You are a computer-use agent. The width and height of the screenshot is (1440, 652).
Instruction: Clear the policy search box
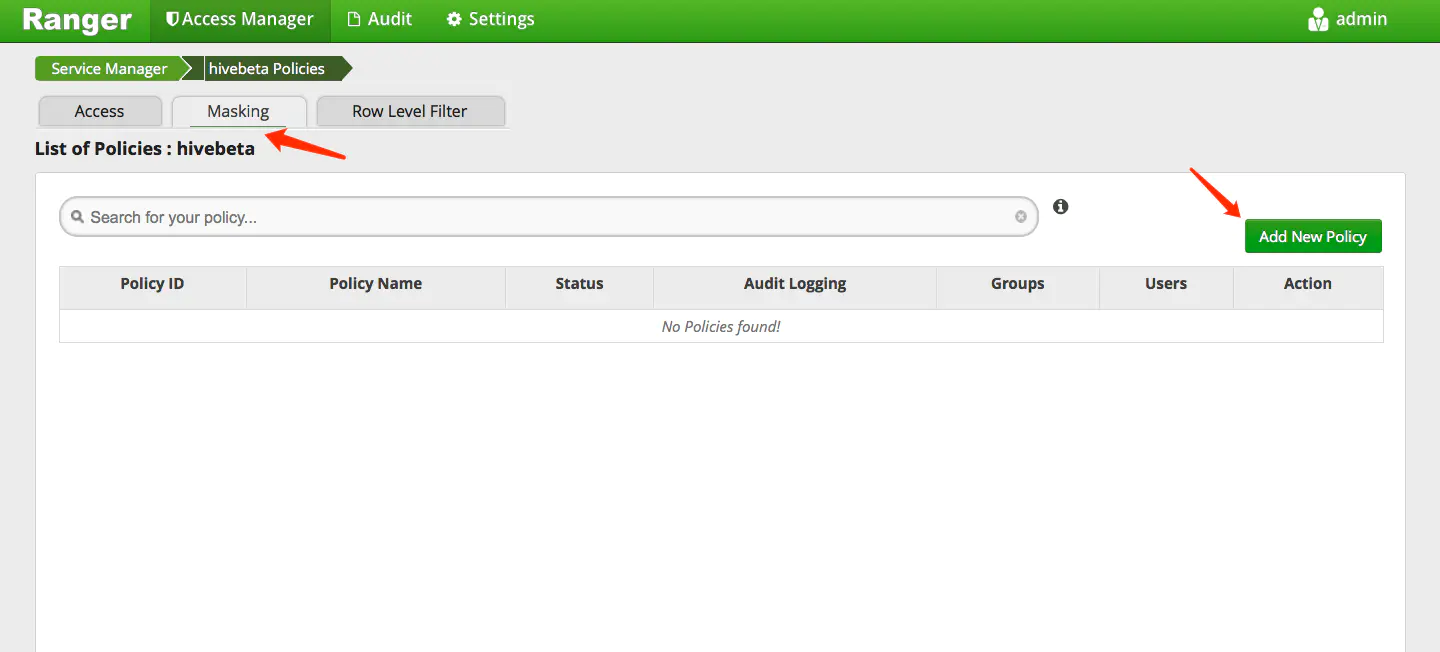1021,217
